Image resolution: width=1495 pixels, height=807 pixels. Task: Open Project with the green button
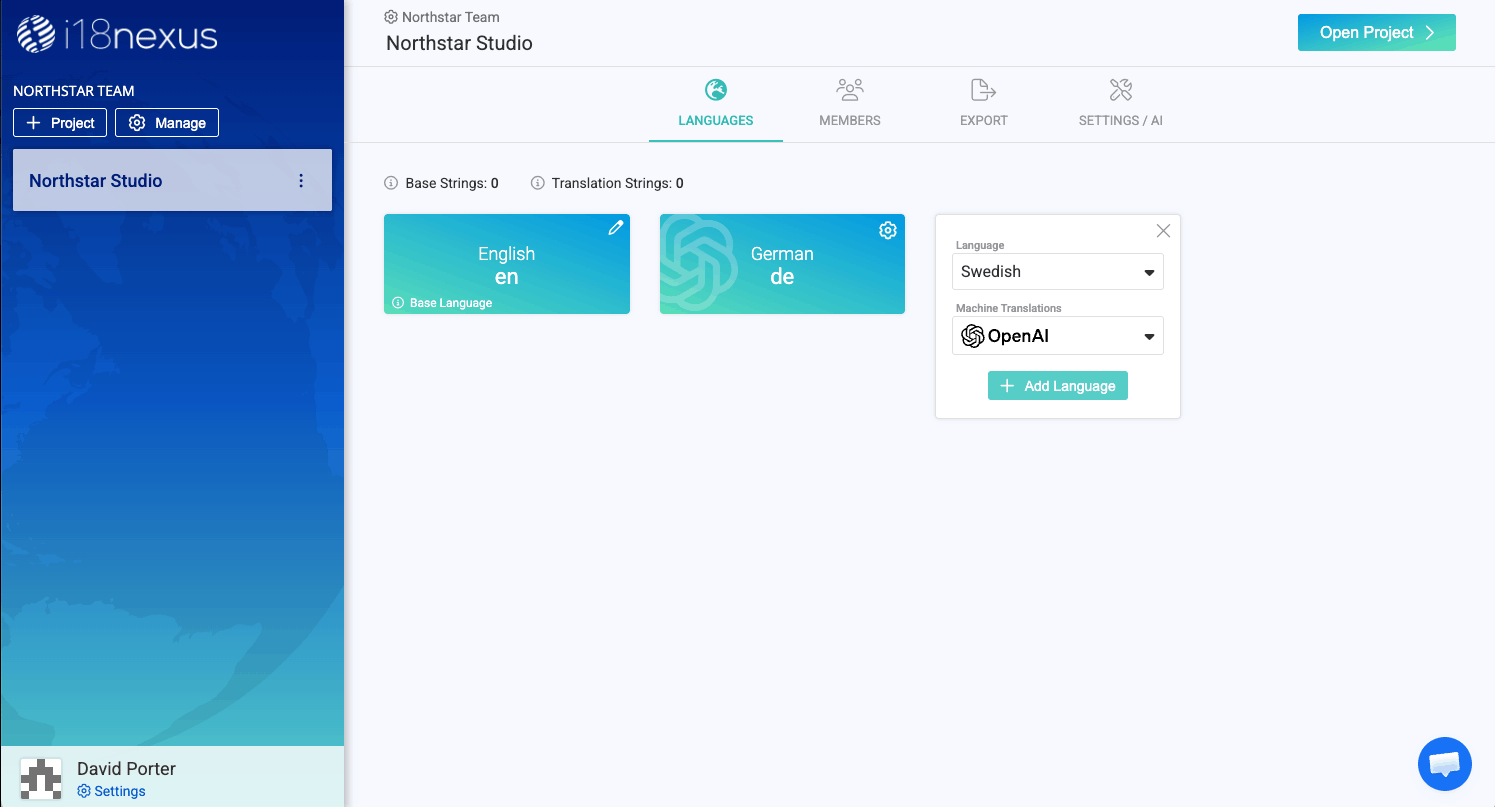click(1376, 32)
